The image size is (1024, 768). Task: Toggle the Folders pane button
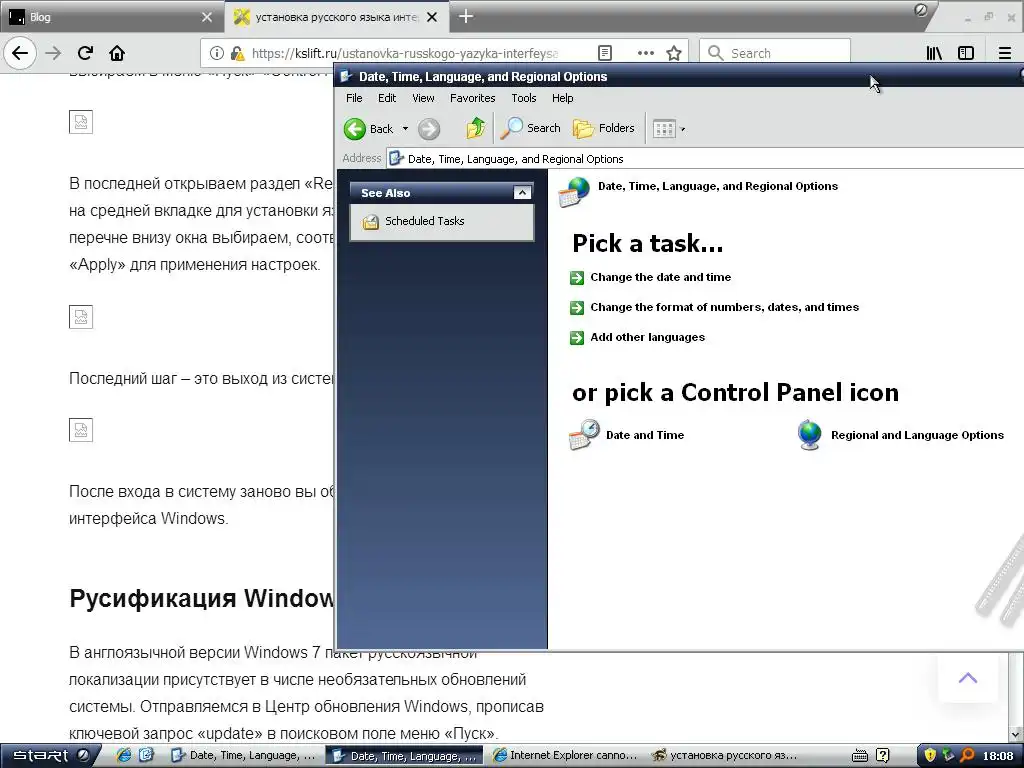[603, 128]
